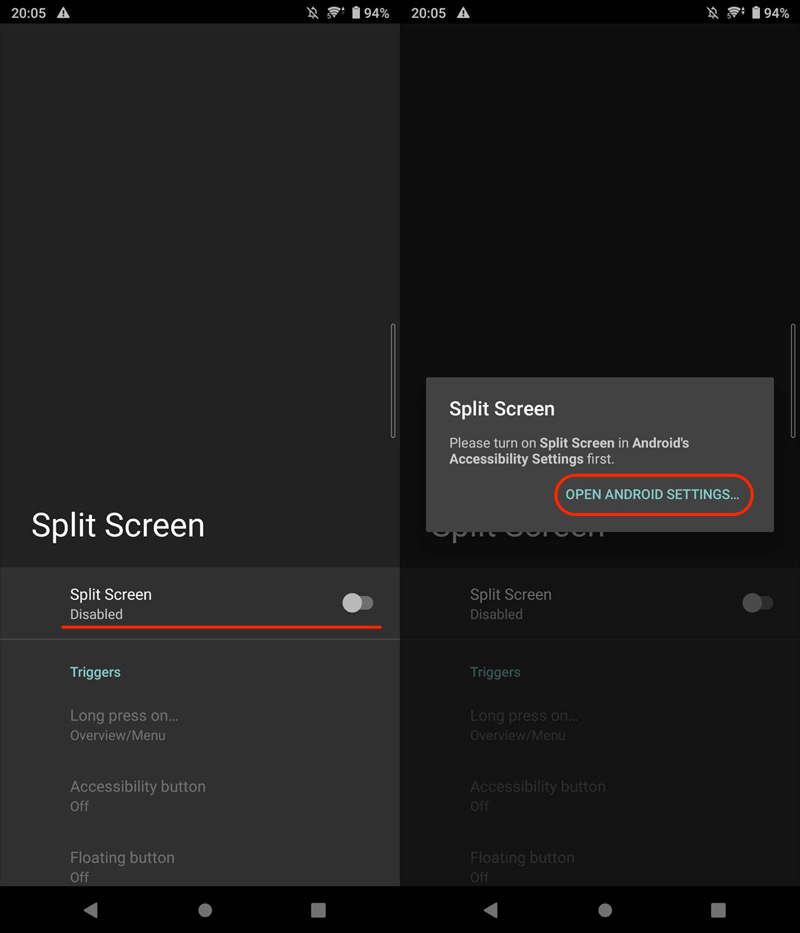The width and height of the screenshot is (800, 933).
Task: Tap Wi-Fi icon in right status bar
Action: click(x=736, y=13)
